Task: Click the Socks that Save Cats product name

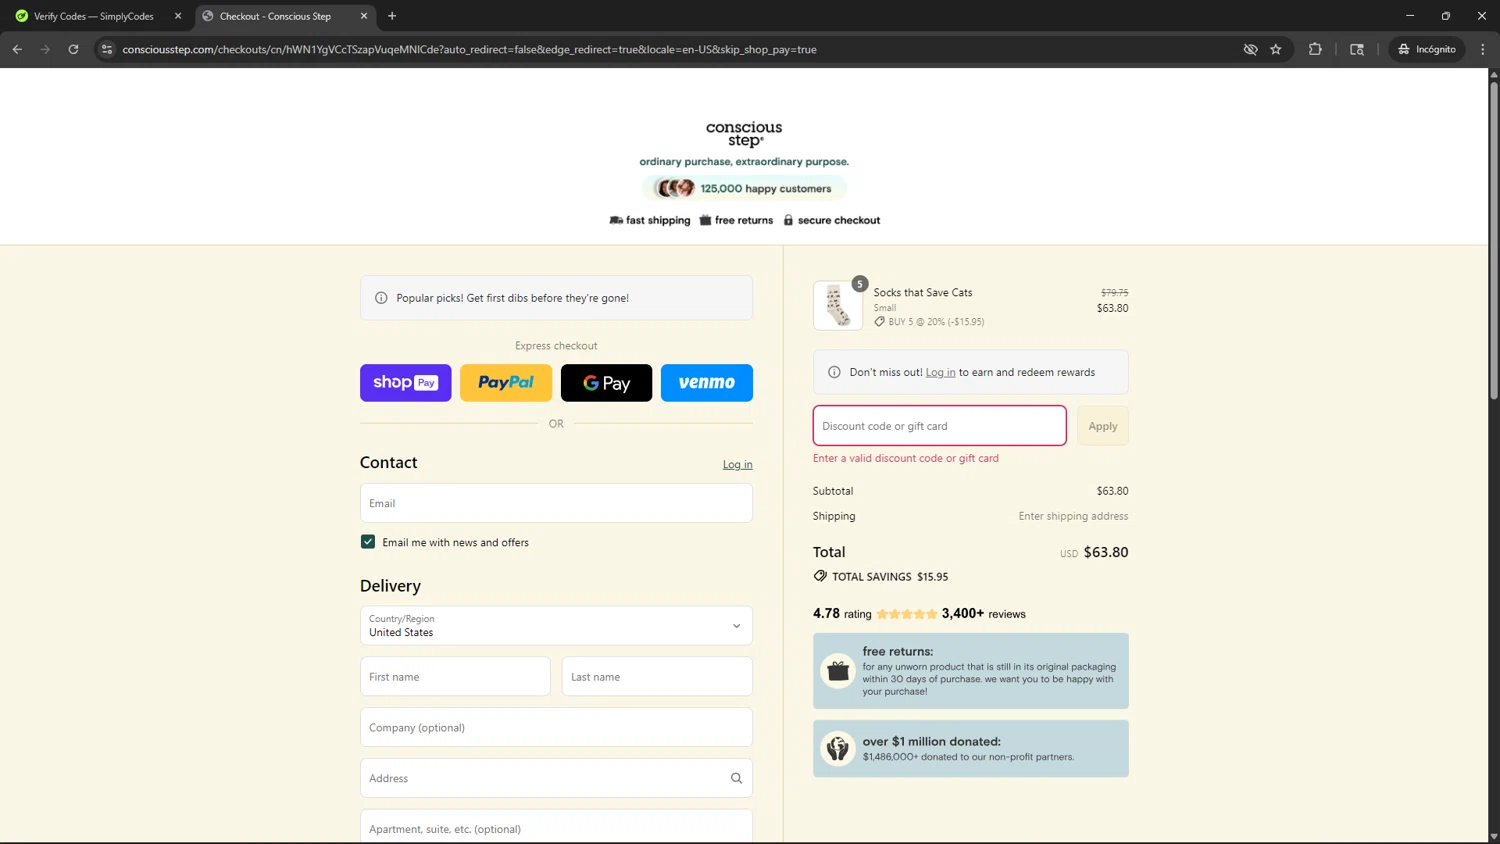Action: pos(923,293)
